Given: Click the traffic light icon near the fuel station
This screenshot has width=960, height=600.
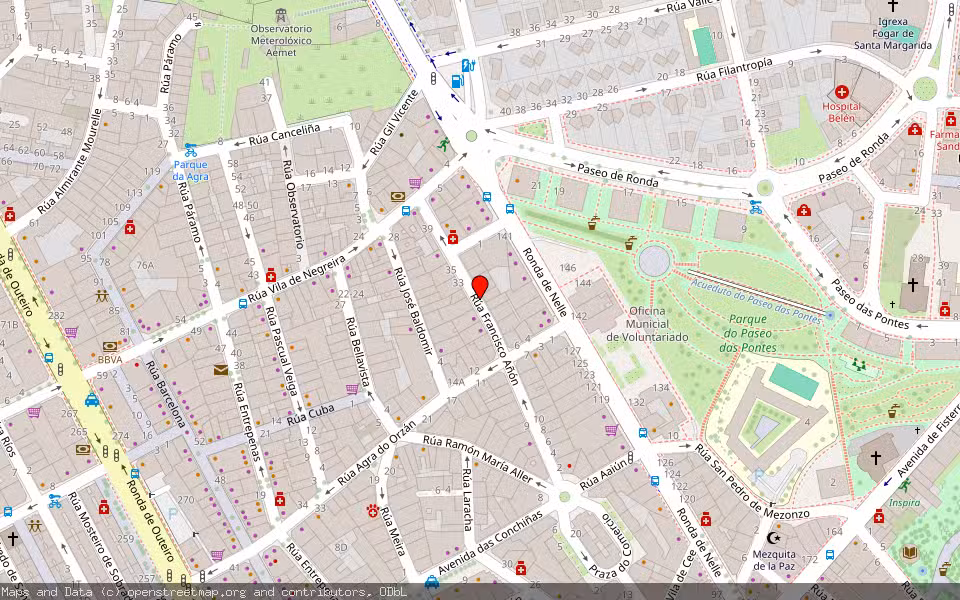Looking at the screenshot, I should [434, 78].
